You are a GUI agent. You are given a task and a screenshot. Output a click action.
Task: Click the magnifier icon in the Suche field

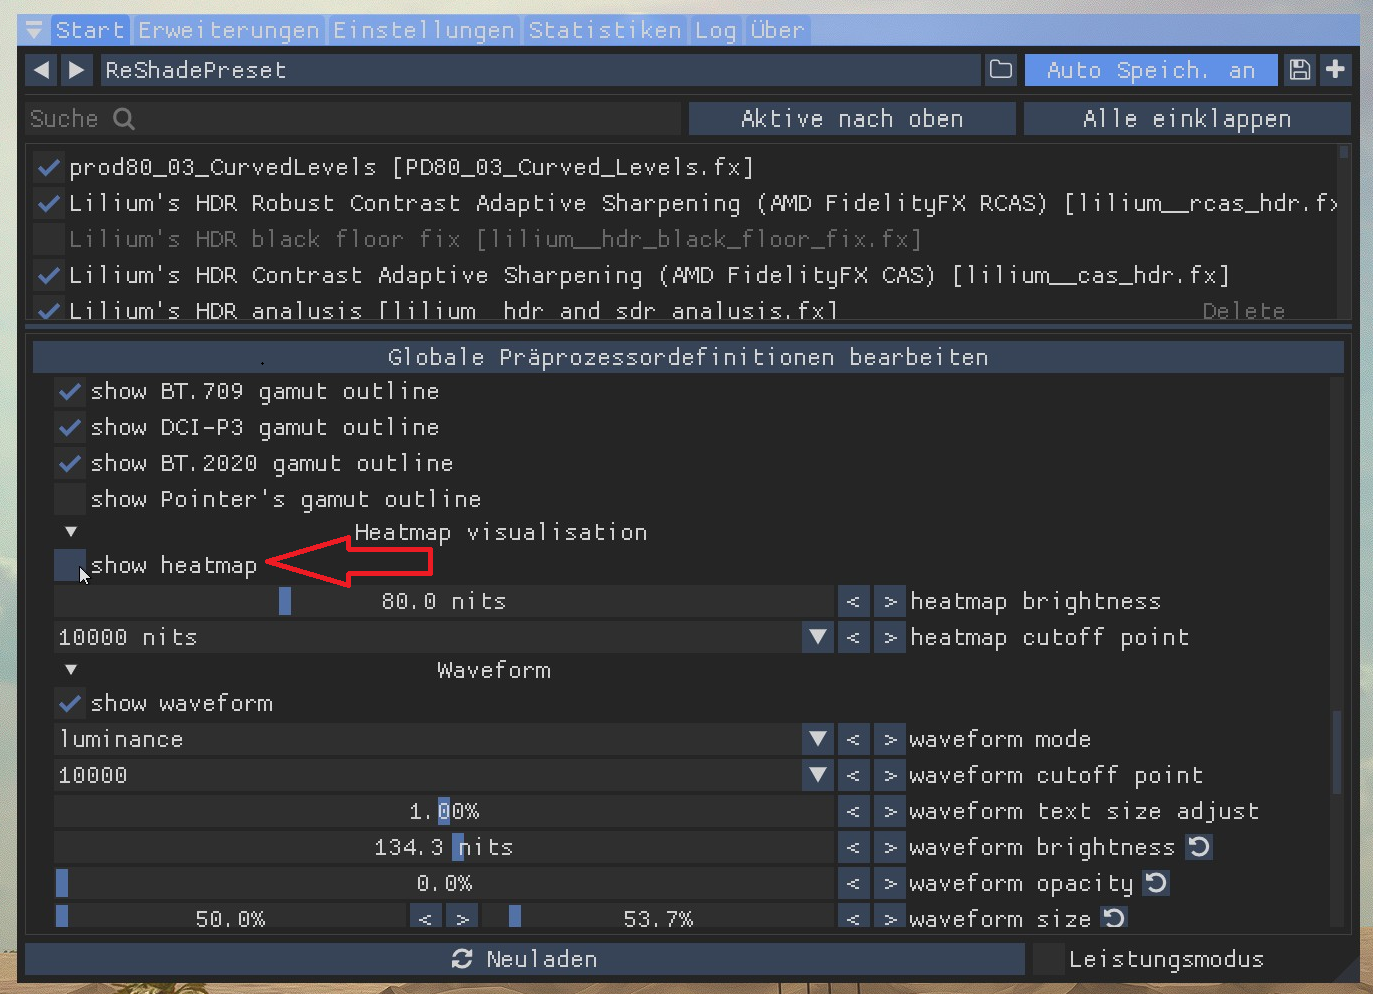tap(123, 118)
